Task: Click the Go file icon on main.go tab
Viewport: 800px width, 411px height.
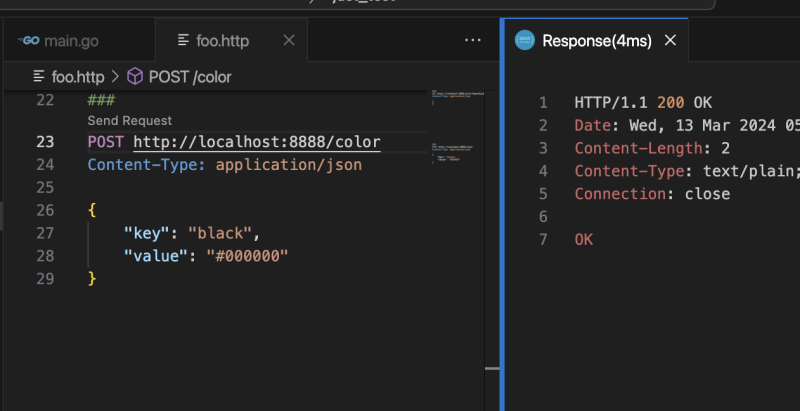Action: pyautogui.click(x=28, y=41)
